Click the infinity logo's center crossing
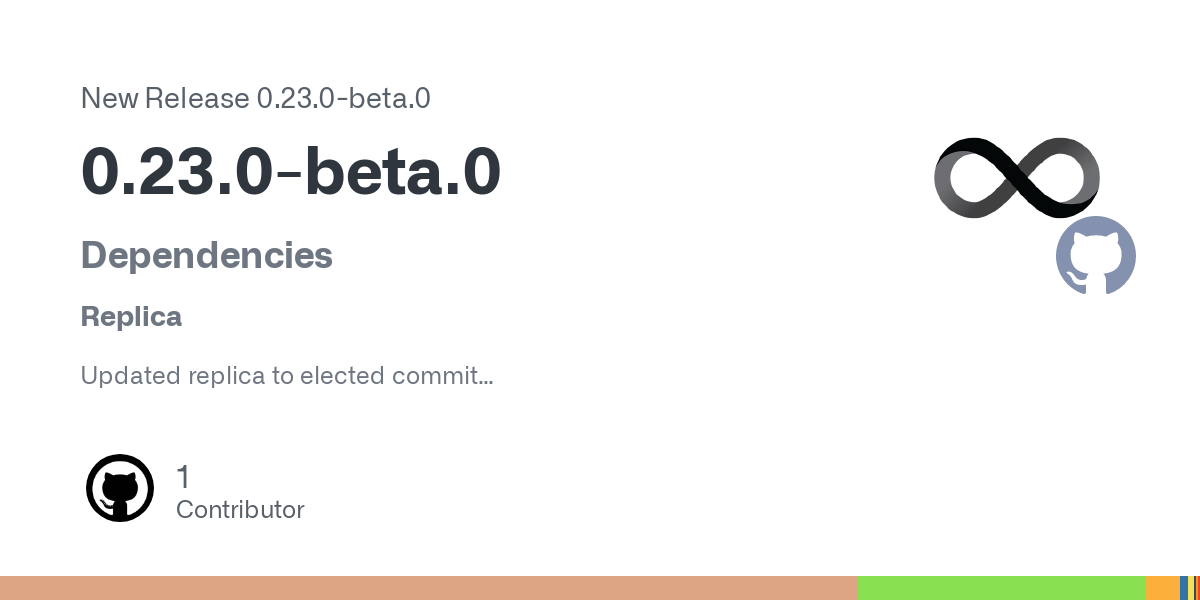The image size is (1200, 600). pyautogui.click(x=1018, y=178)
